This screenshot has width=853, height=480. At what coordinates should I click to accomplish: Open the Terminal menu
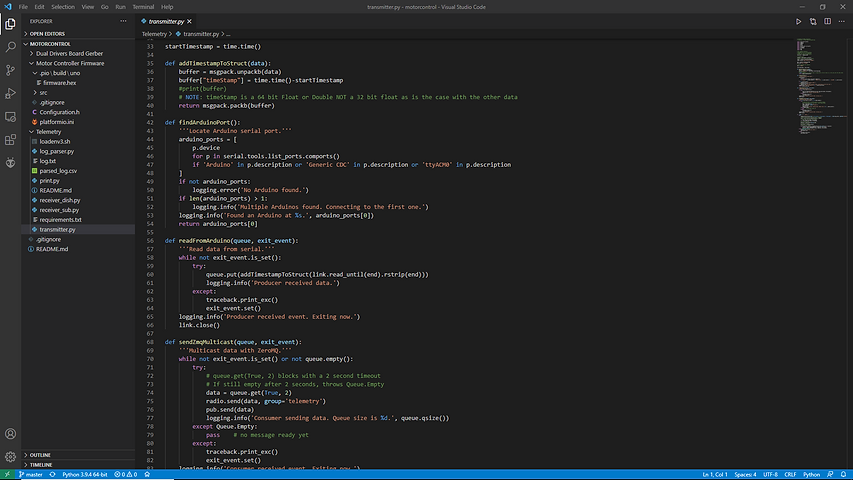pyautogui.click(x=144, y=6)
